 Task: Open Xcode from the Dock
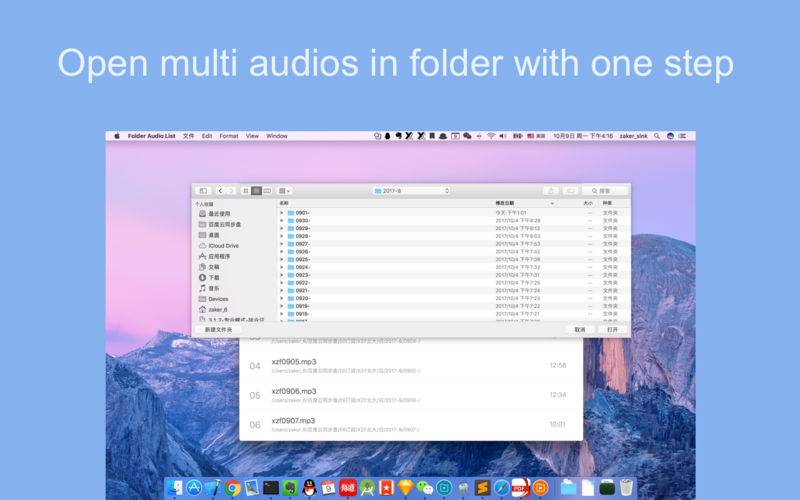[x=213, y=488]
